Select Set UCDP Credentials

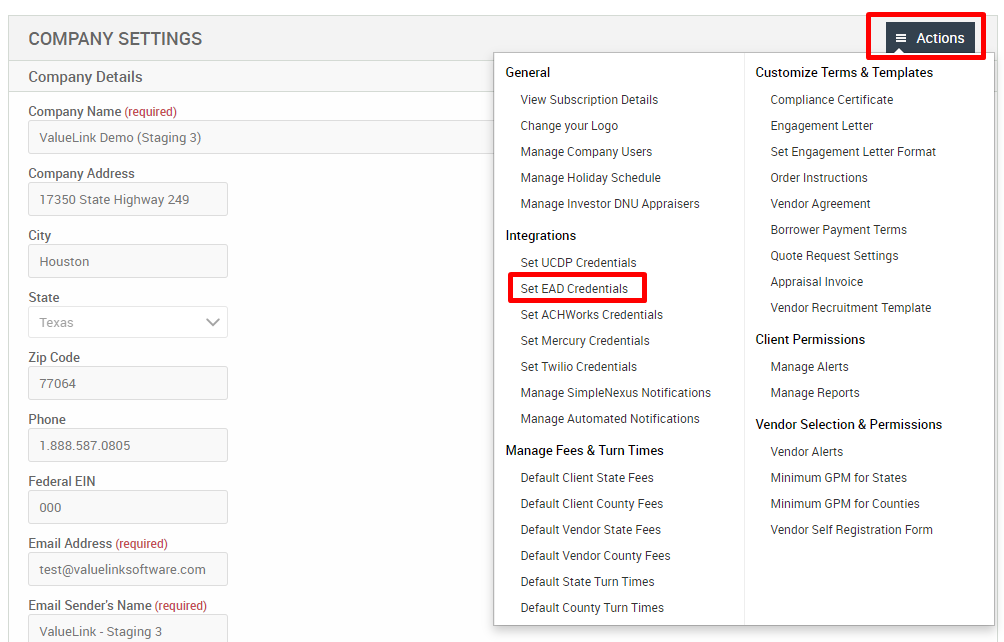pyautogui.click(x=577, y=262)
